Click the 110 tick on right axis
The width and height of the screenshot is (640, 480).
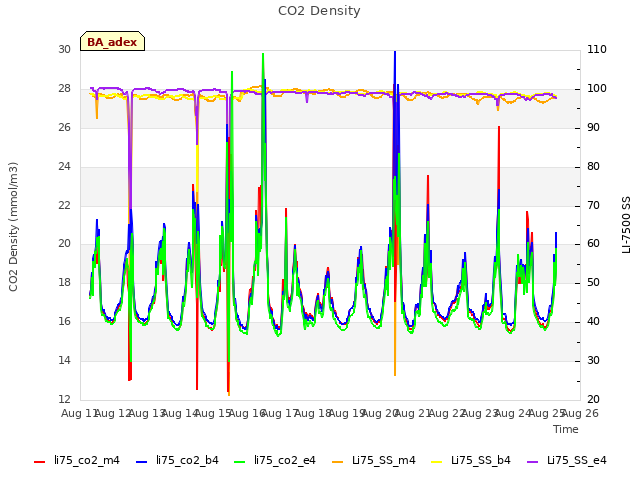[x=597, y=49]
